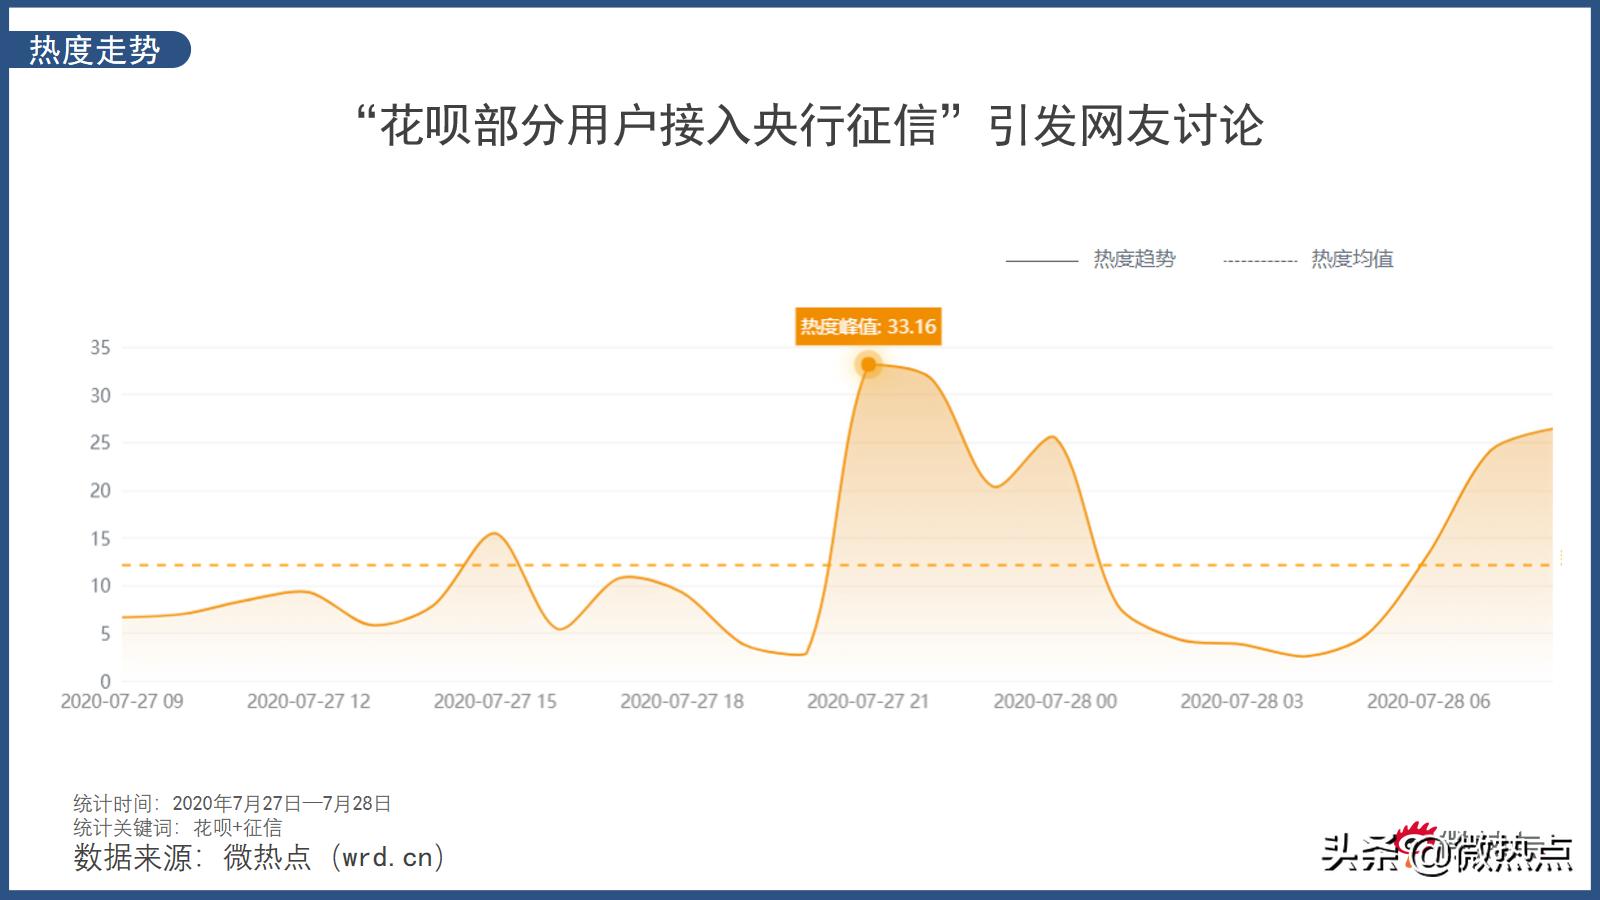Toggle the 热度均值 legend item

click(x=1308, y=259)
